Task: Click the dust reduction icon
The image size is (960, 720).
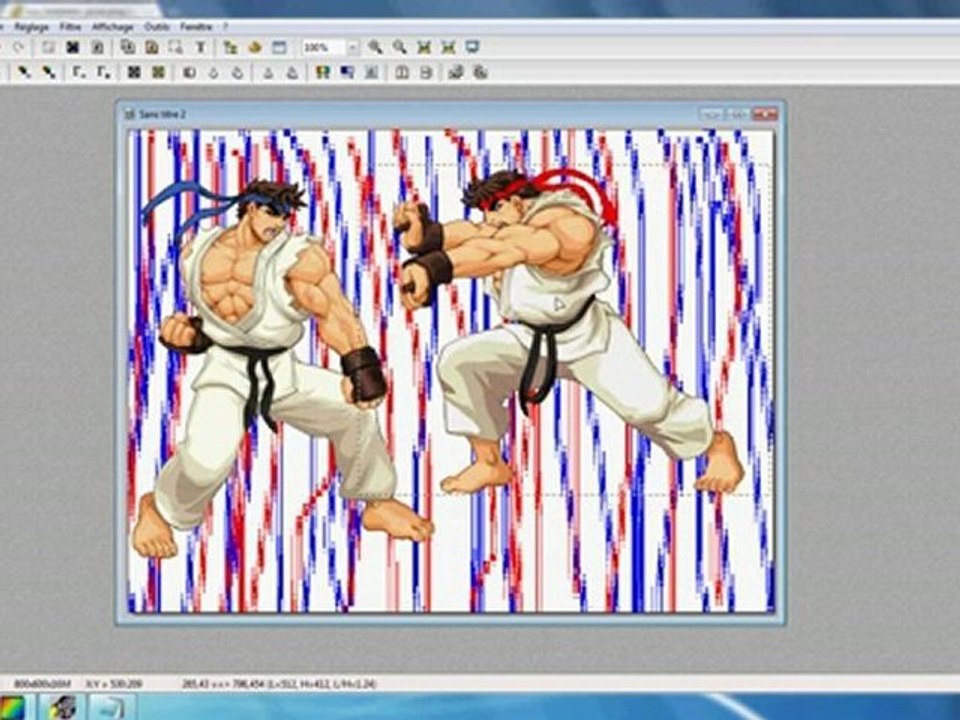Action: (x=189, y=72)
